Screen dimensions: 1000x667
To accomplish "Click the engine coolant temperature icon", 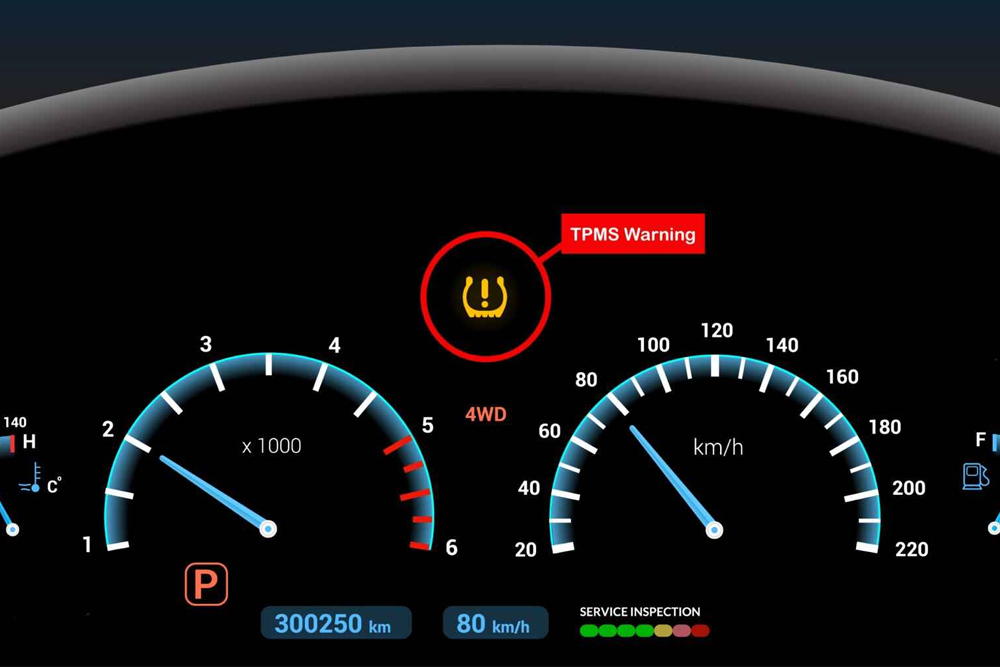I will 36,479.
